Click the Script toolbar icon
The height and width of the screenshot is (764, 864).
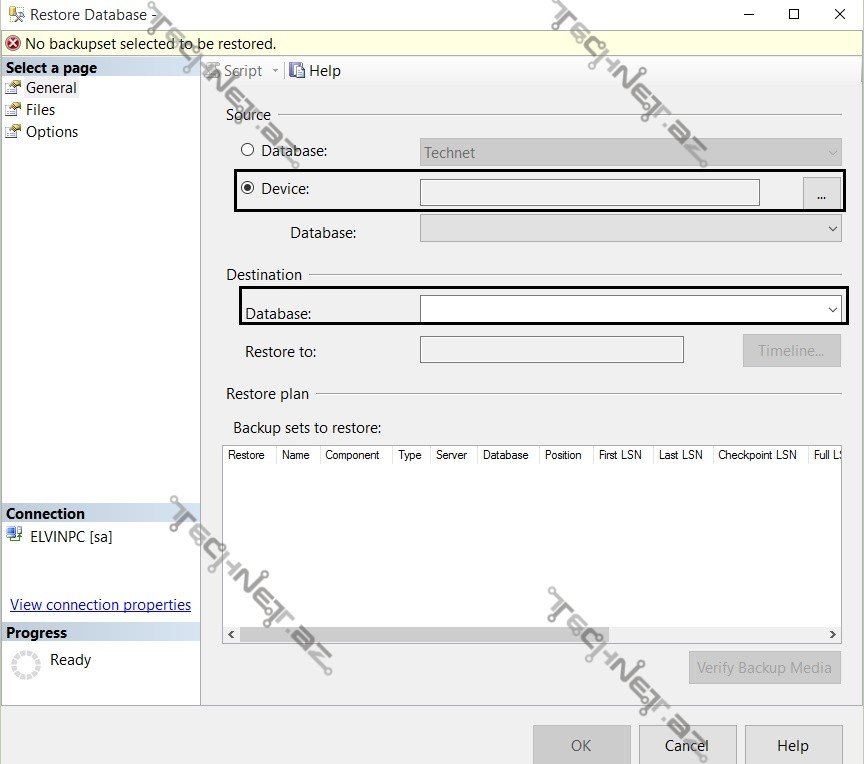(x=213, y=70)
